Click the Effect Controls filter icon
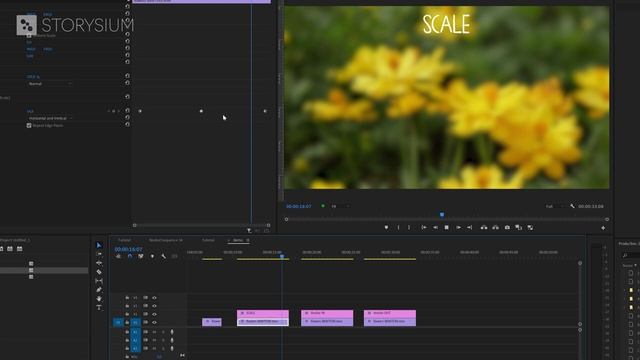Image resolution: width=640 pixels, height=360 pixels. (x=249, y=231)
